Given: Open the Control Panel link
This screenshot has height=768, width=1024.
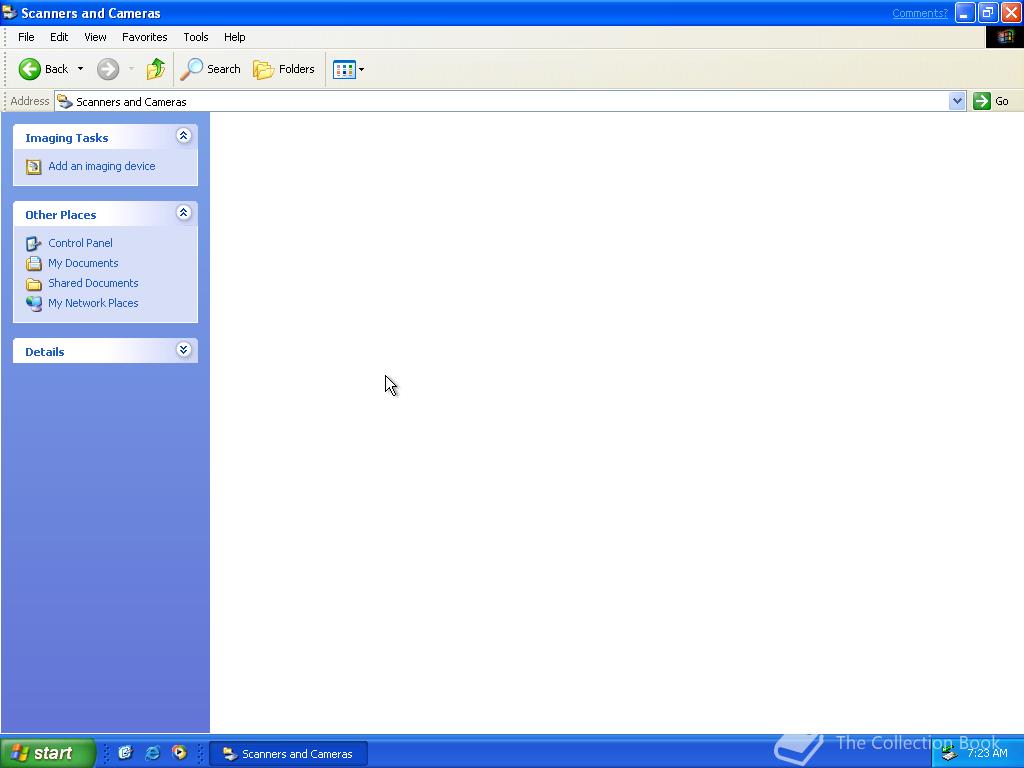Looking at the screenshot, I should (x=80, y=243).
